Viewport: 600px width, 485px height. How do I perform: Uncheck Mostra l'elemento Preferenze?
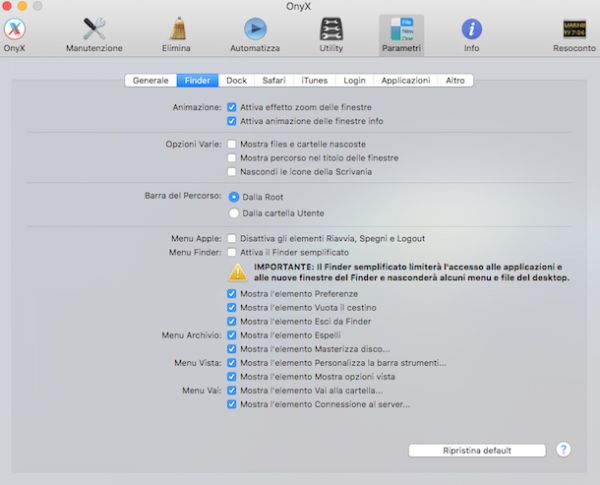click(232, 294)
